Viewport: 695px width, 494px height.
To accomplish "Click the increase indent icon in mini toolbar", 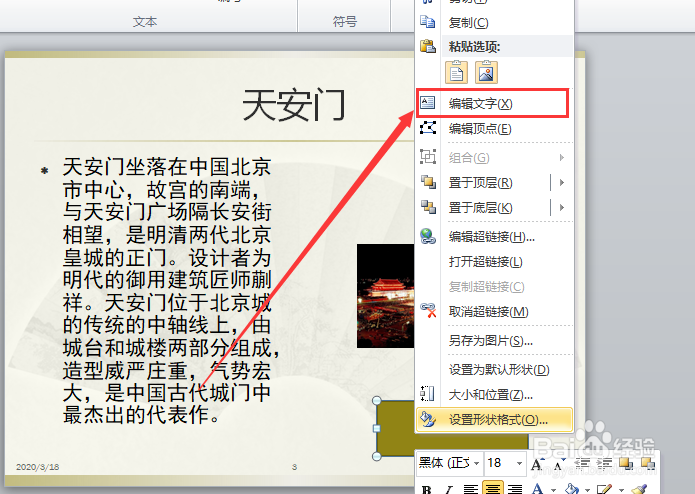I will 604,464.
